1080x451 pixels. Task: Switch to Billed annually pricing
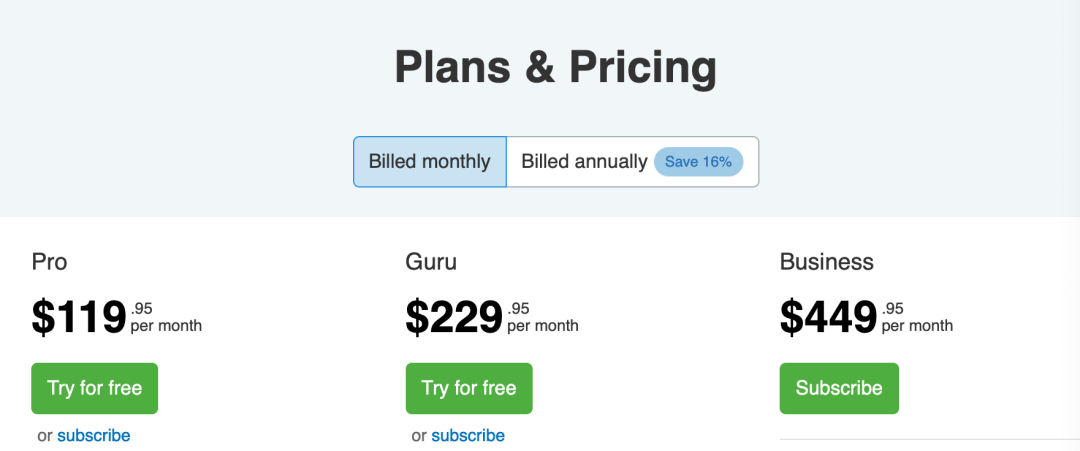(584, 162)
